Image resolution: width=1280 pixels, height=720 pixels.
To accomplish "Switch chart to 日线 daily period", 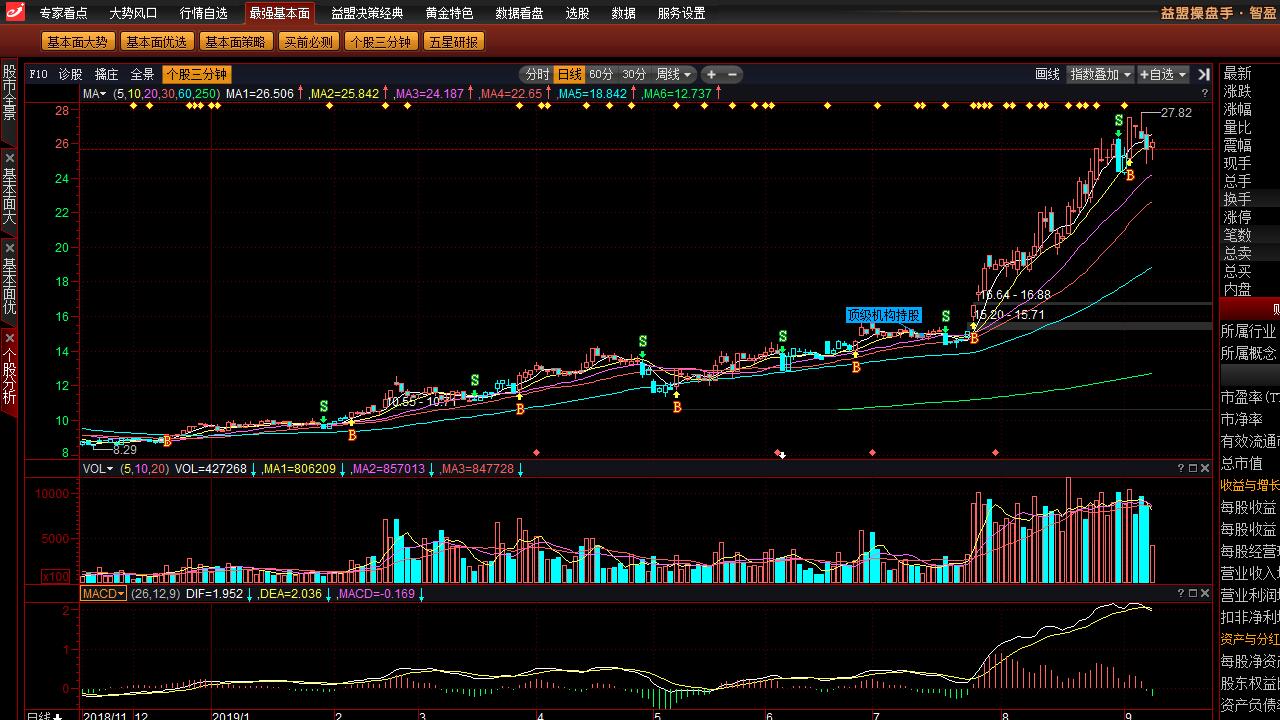I will (x=569, y=74).
